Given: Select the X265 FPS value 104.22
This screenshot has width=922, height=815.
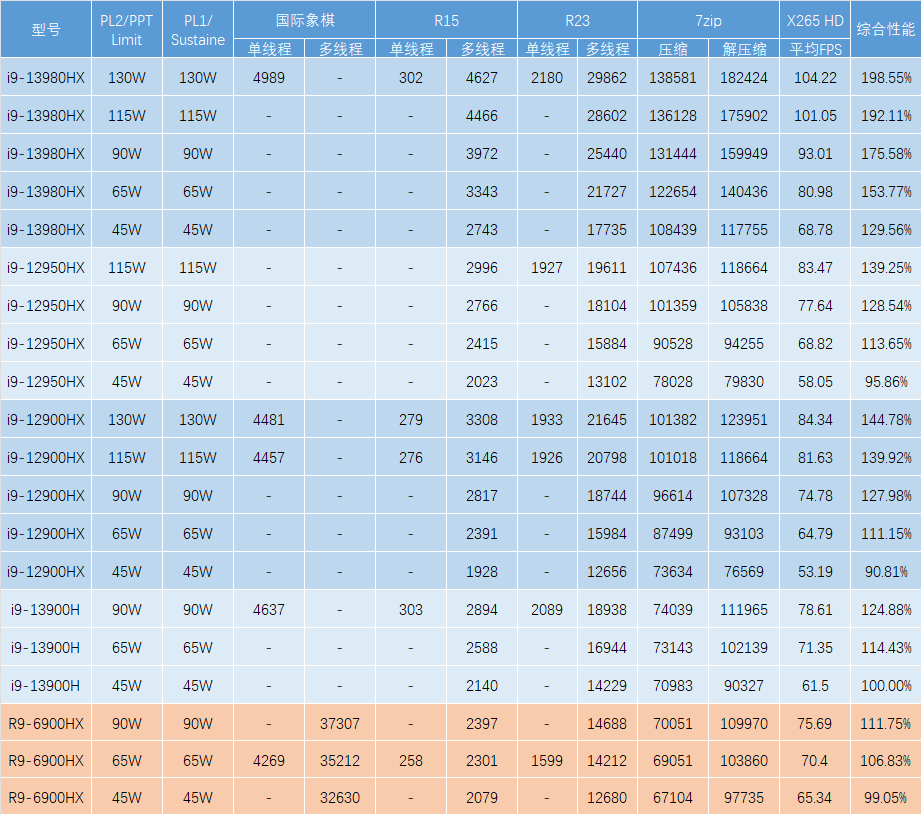Looking at the screenshot, I should point(815,78).
